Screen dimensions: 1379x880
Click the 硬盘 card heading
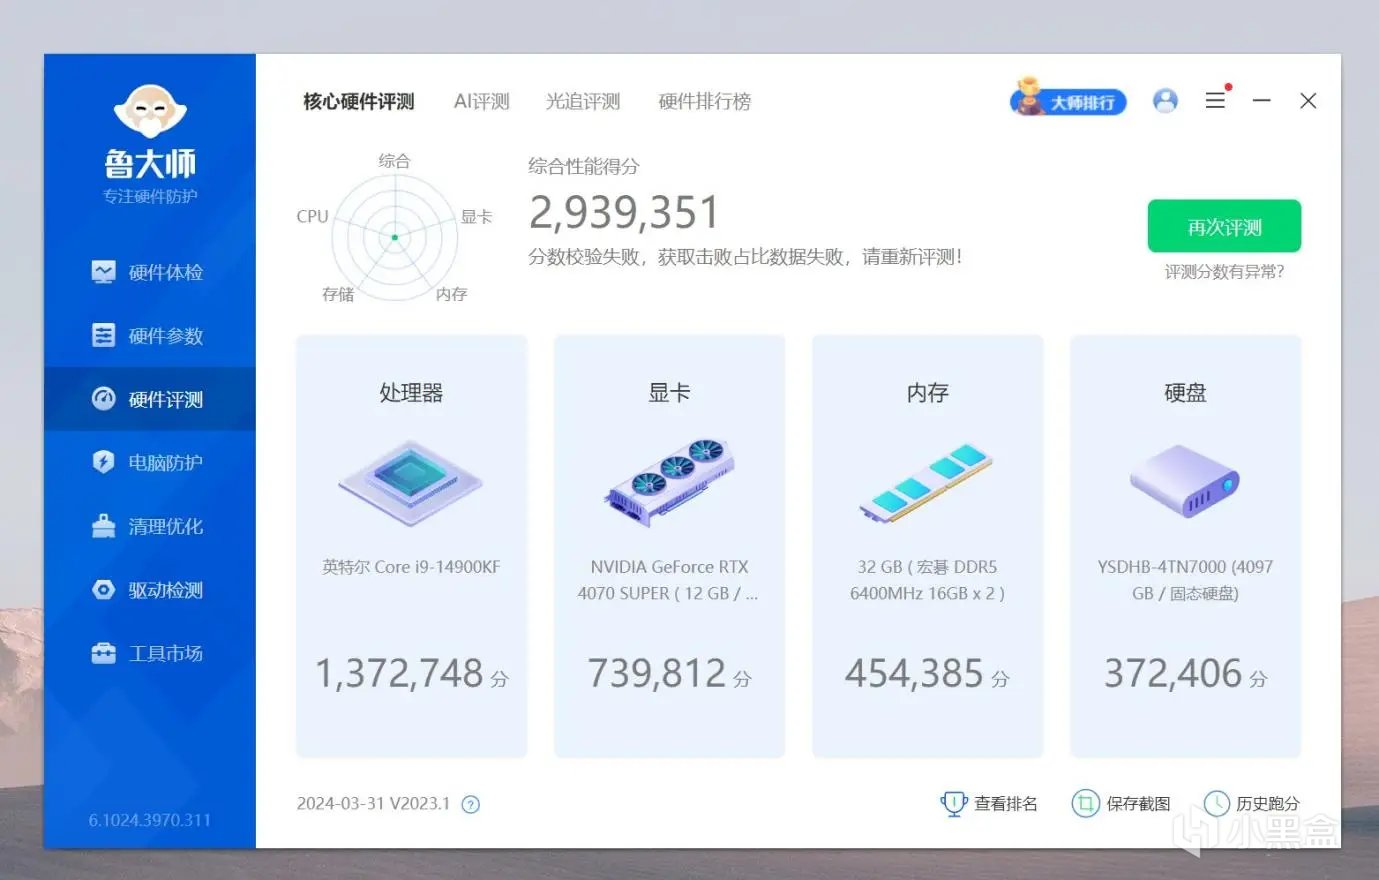point(1185,393)
